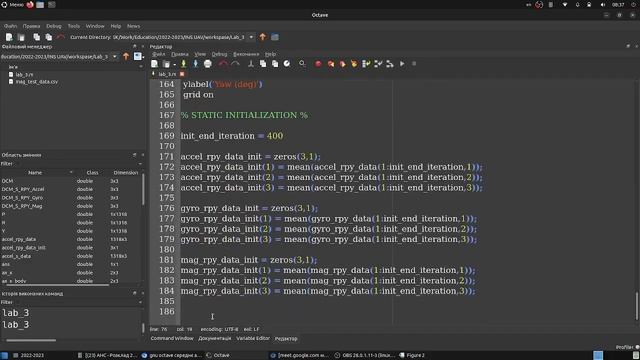The image size is (640, 360).
Task: Create a new script in main toolbar
Action: [9, 37]
